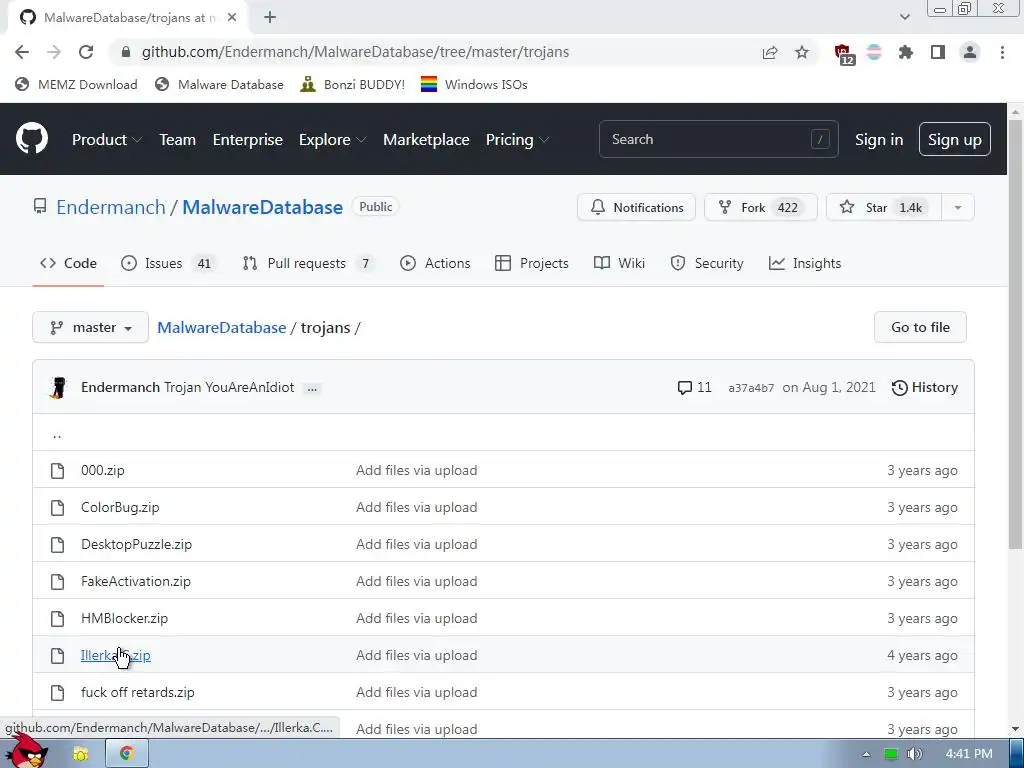Star the repository

[x=884, y=208]
